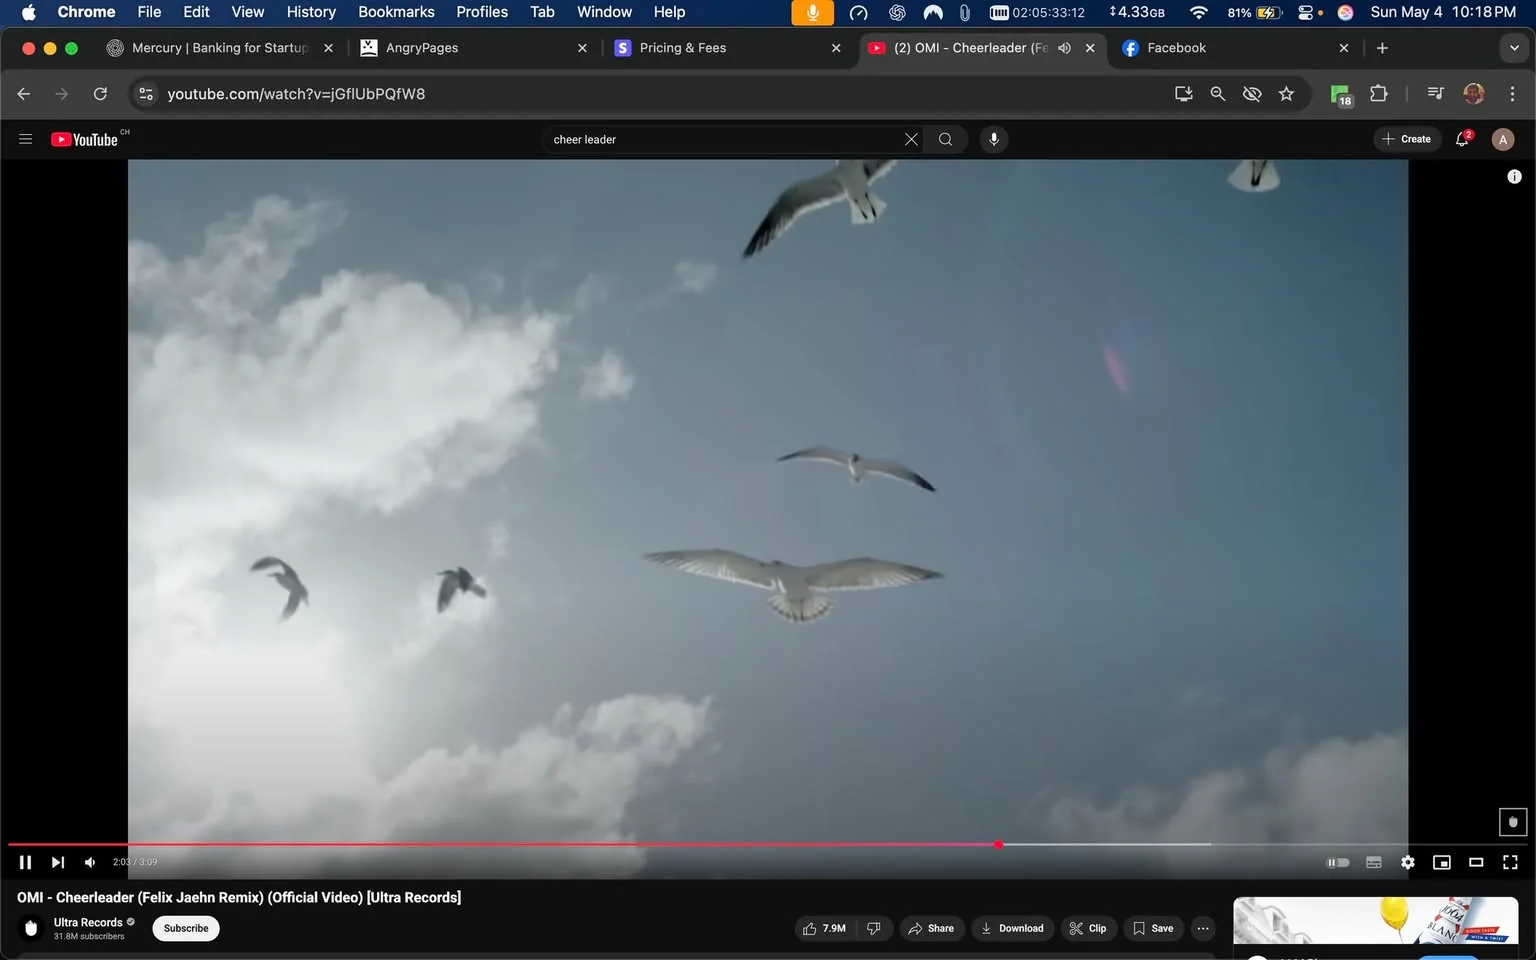Open the video info card icon

tap(1514, 177)
